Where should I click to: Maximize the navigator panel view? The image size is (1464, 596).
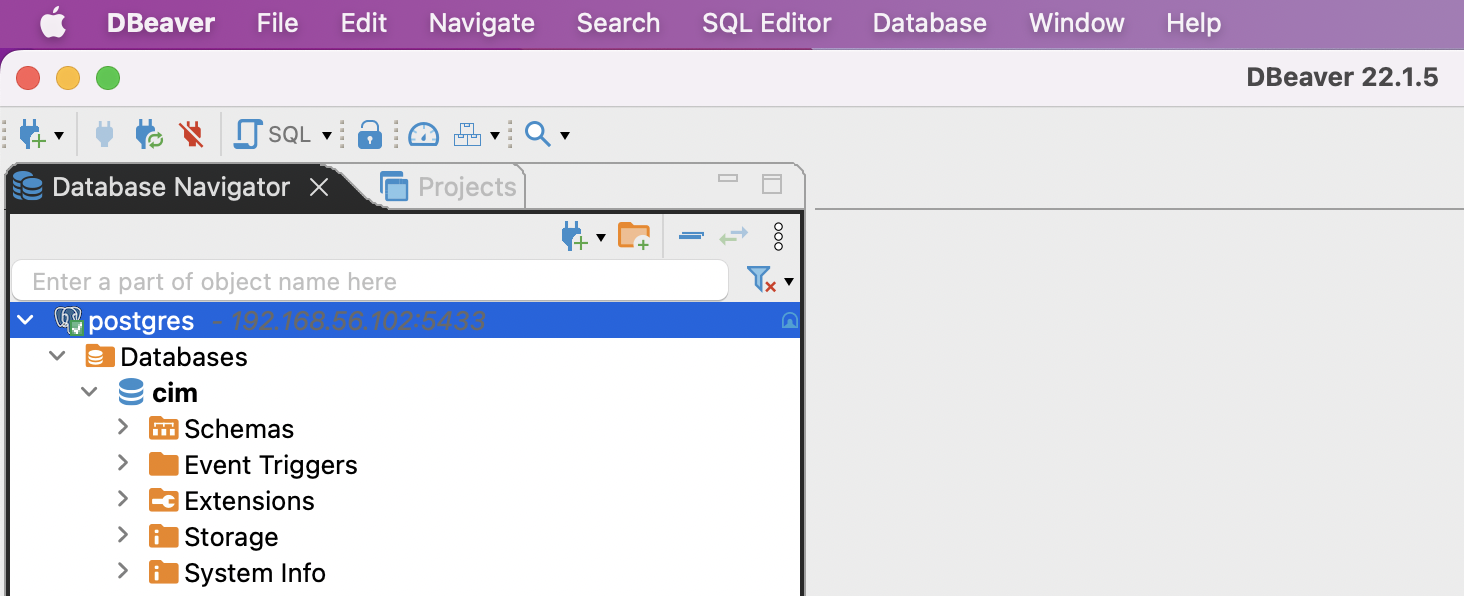coord(772,183)
